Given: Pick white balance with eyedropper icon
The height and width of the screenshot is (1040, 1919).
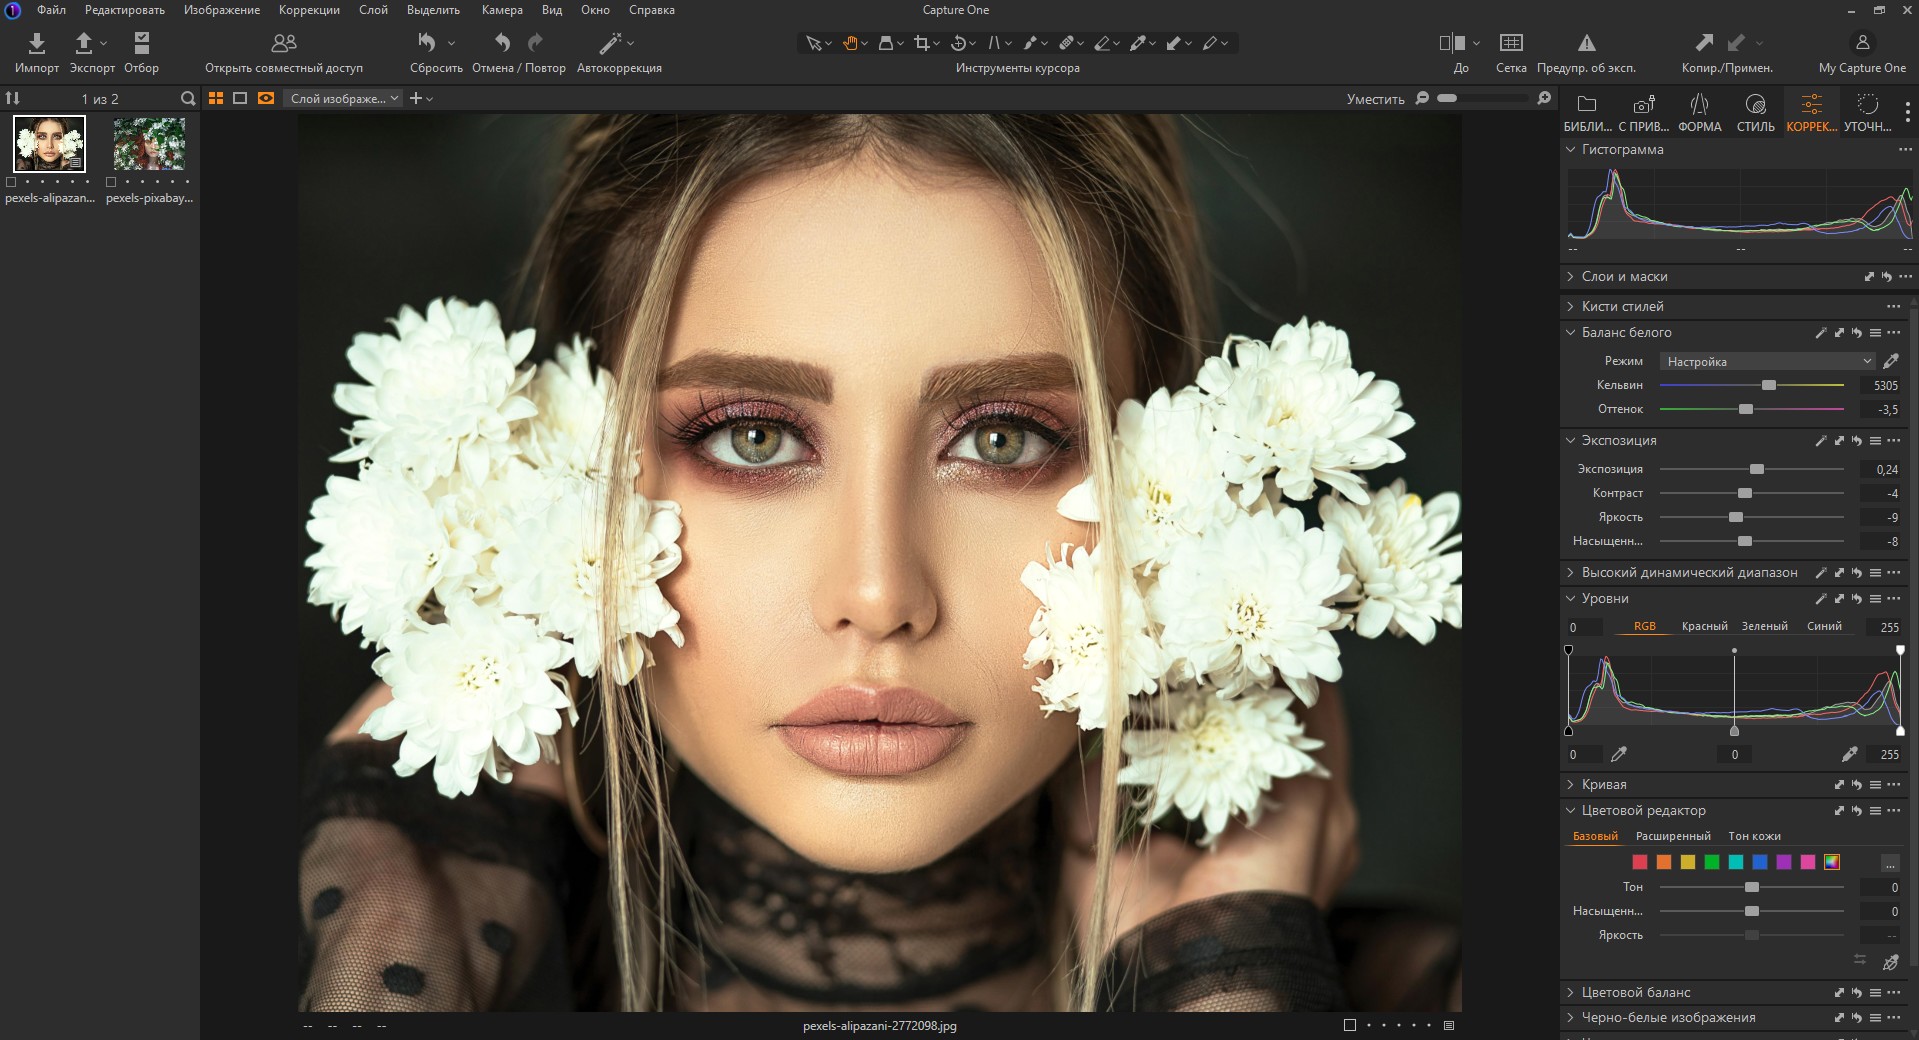Looking at the screenshot, I should (1891, 361).
